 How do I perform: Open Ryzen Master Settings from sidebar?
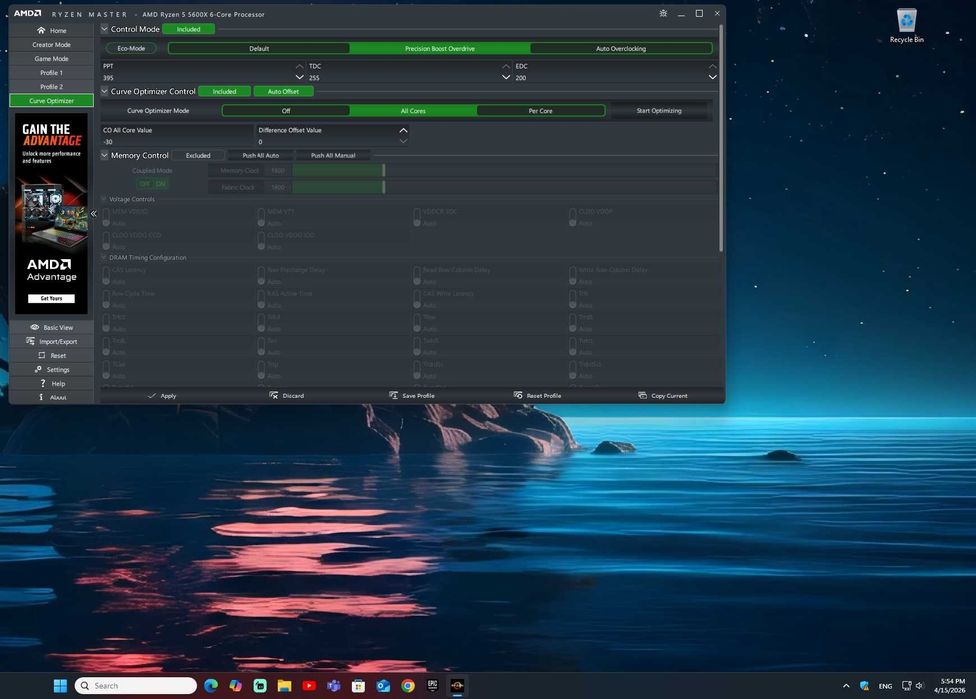pyautogui.click(x=52, y=370)
